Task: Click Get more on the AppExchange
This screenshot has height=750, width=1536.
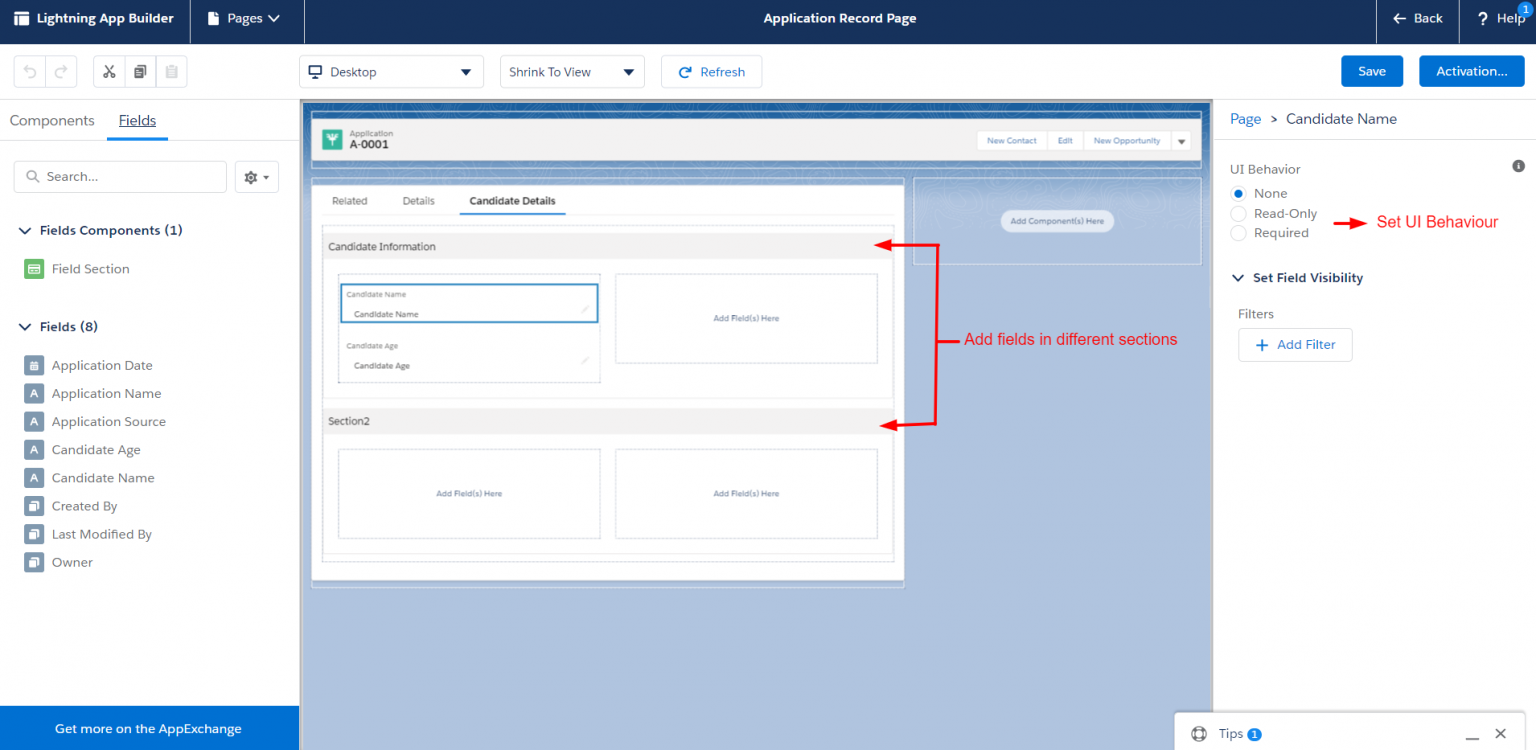Action: [149, 728]
